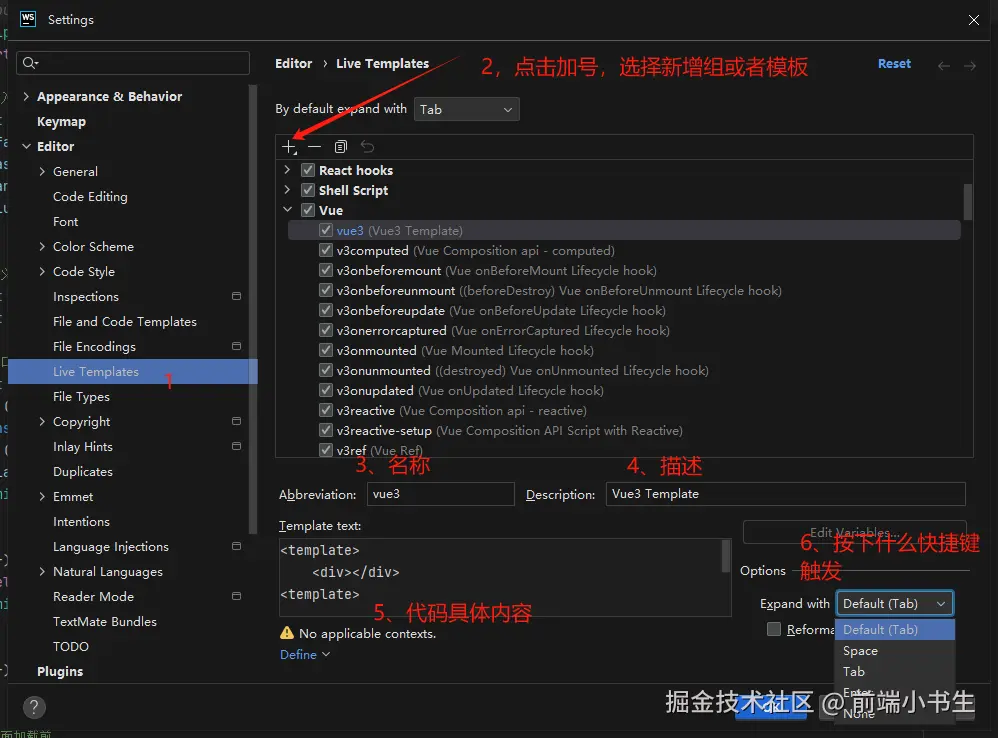Uncheck the vue3 template checkbox
Screen dimensions: 998x738
pyautogui.click(x=326, y=230)
